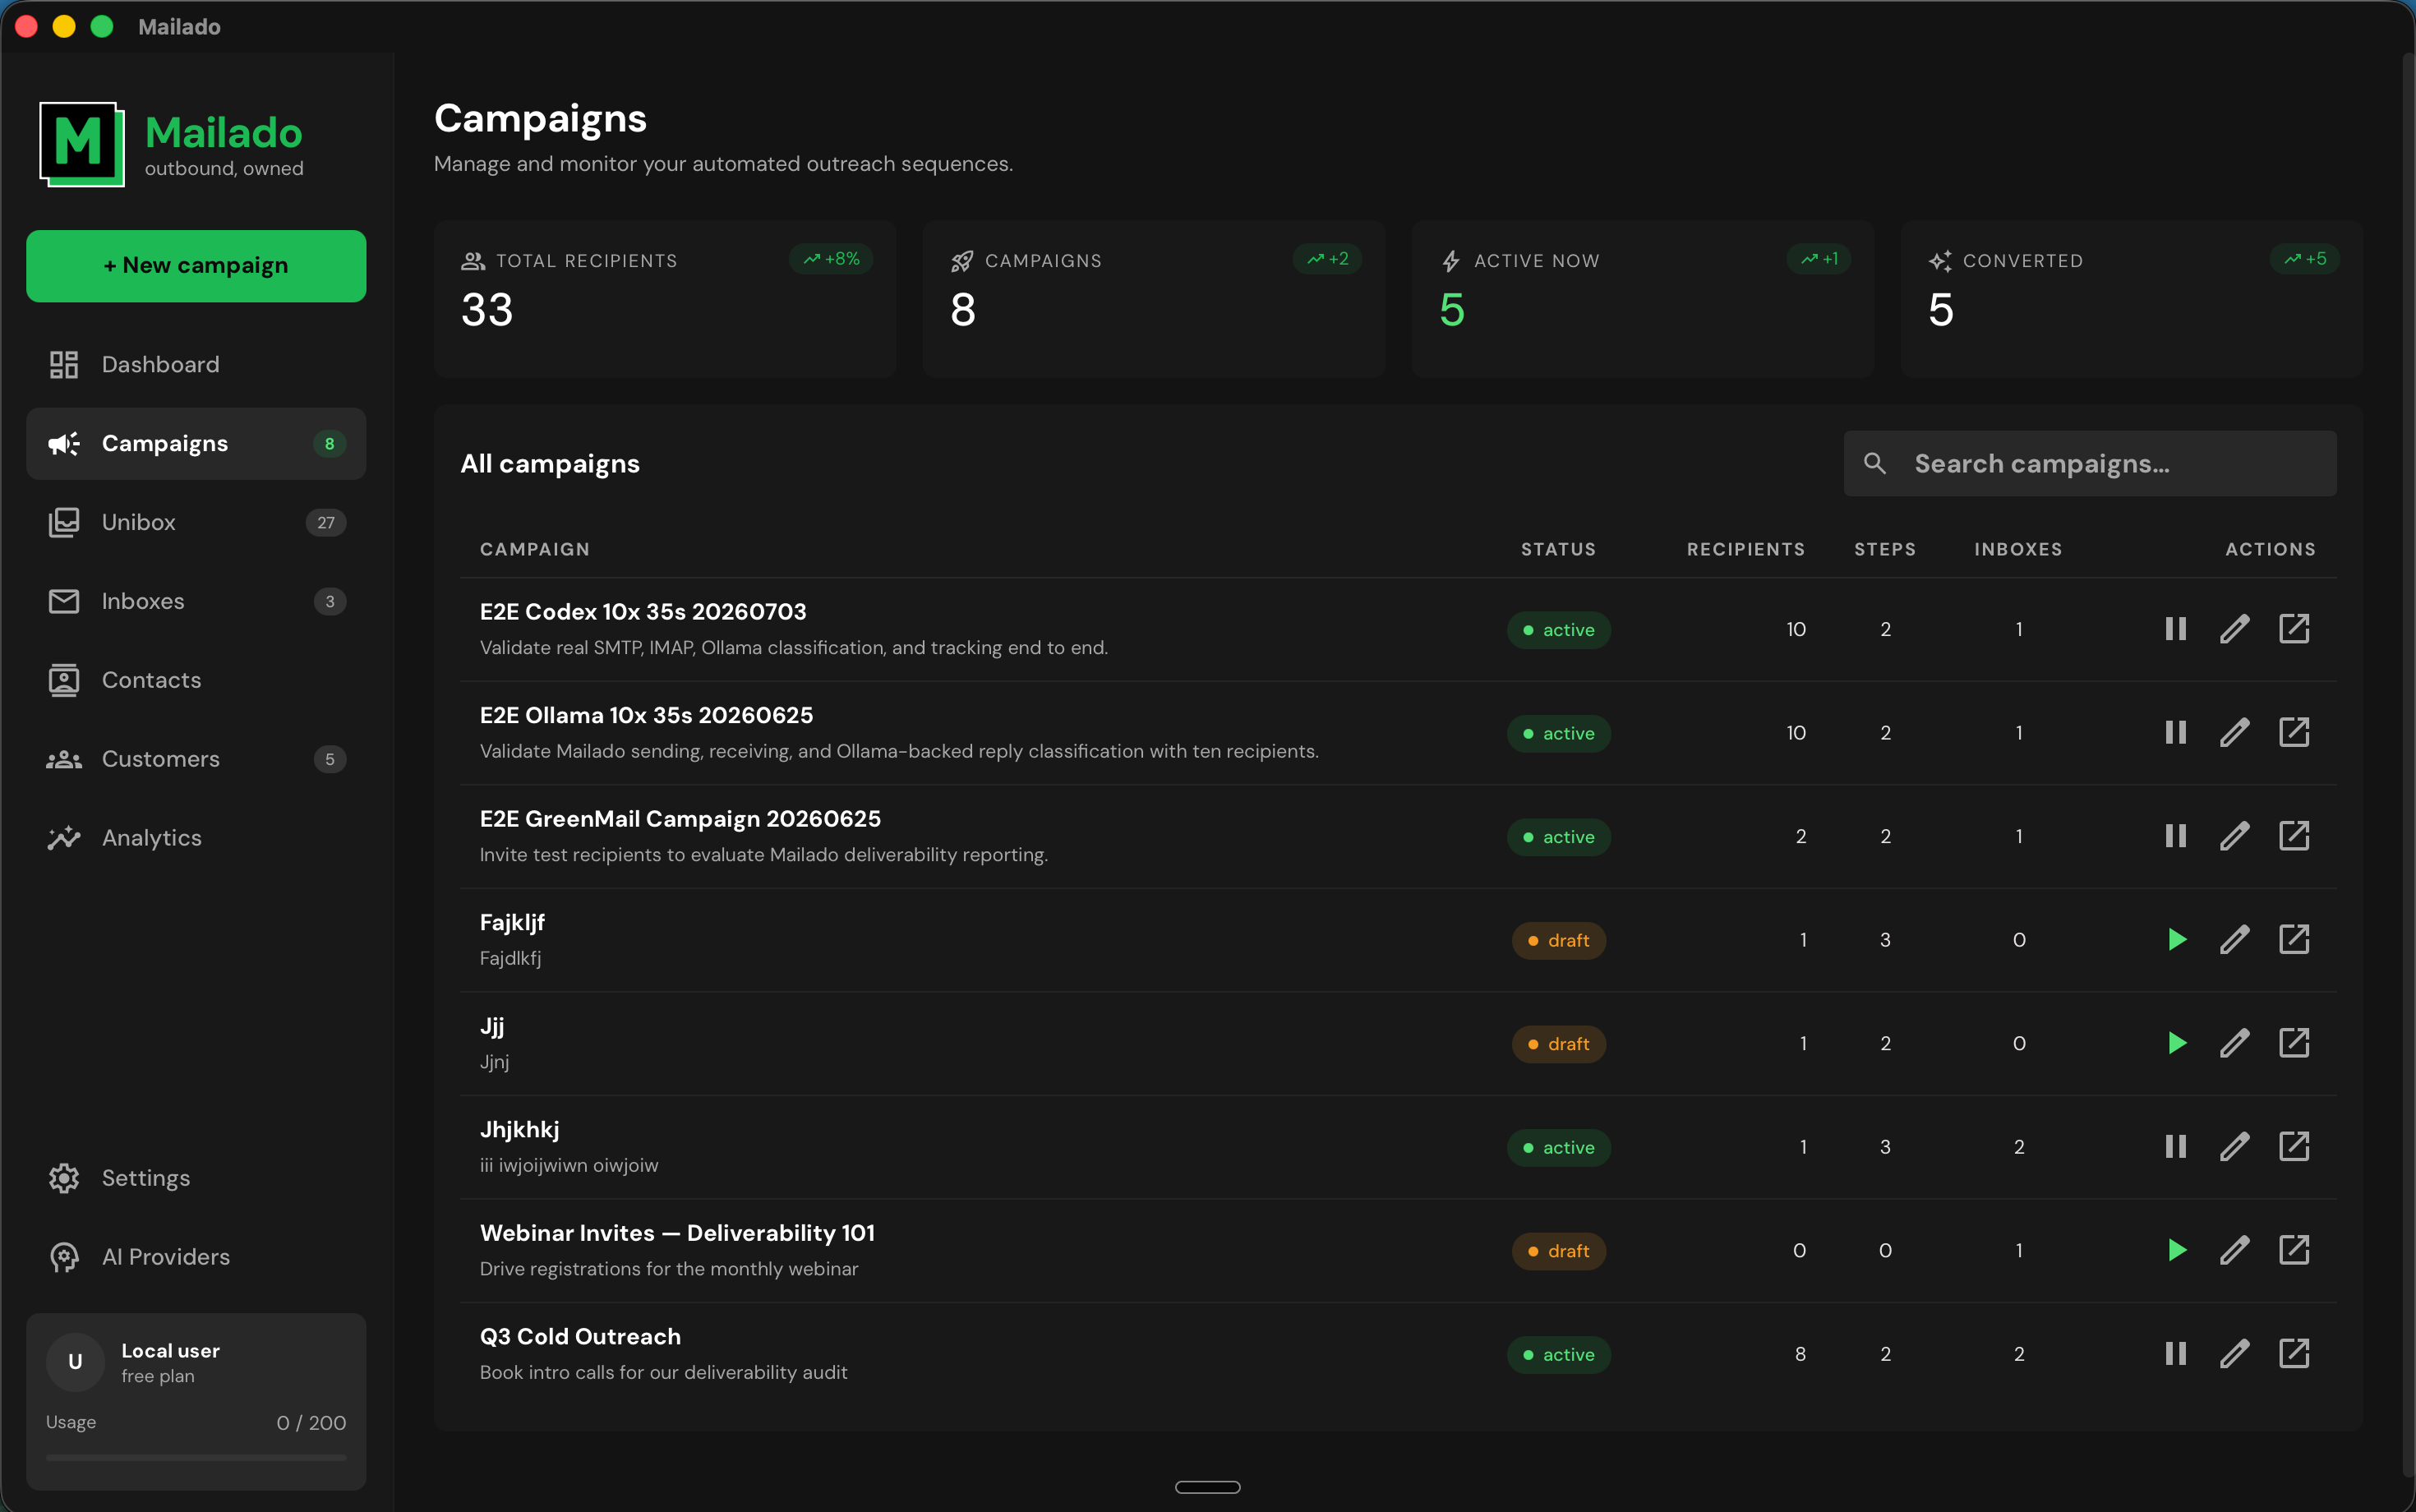Image resolution: width=2416 pixels, height=1512 pixels.
Task: Pause the E2E GreenMail Campaign
Action: [2175, 836]
